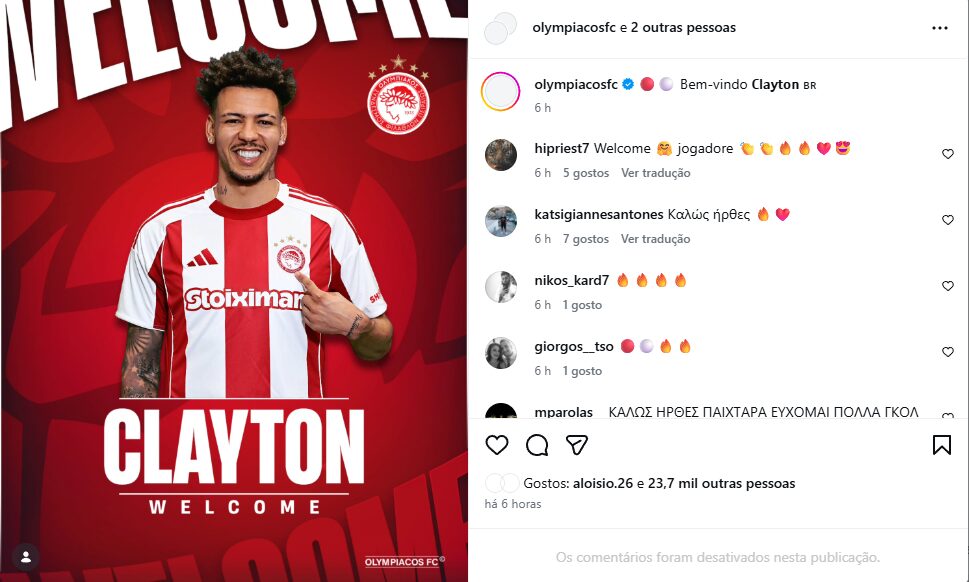The image size is (969, 582).
Task: Share post via paper plane icon
Action: (x=577, y=445)
